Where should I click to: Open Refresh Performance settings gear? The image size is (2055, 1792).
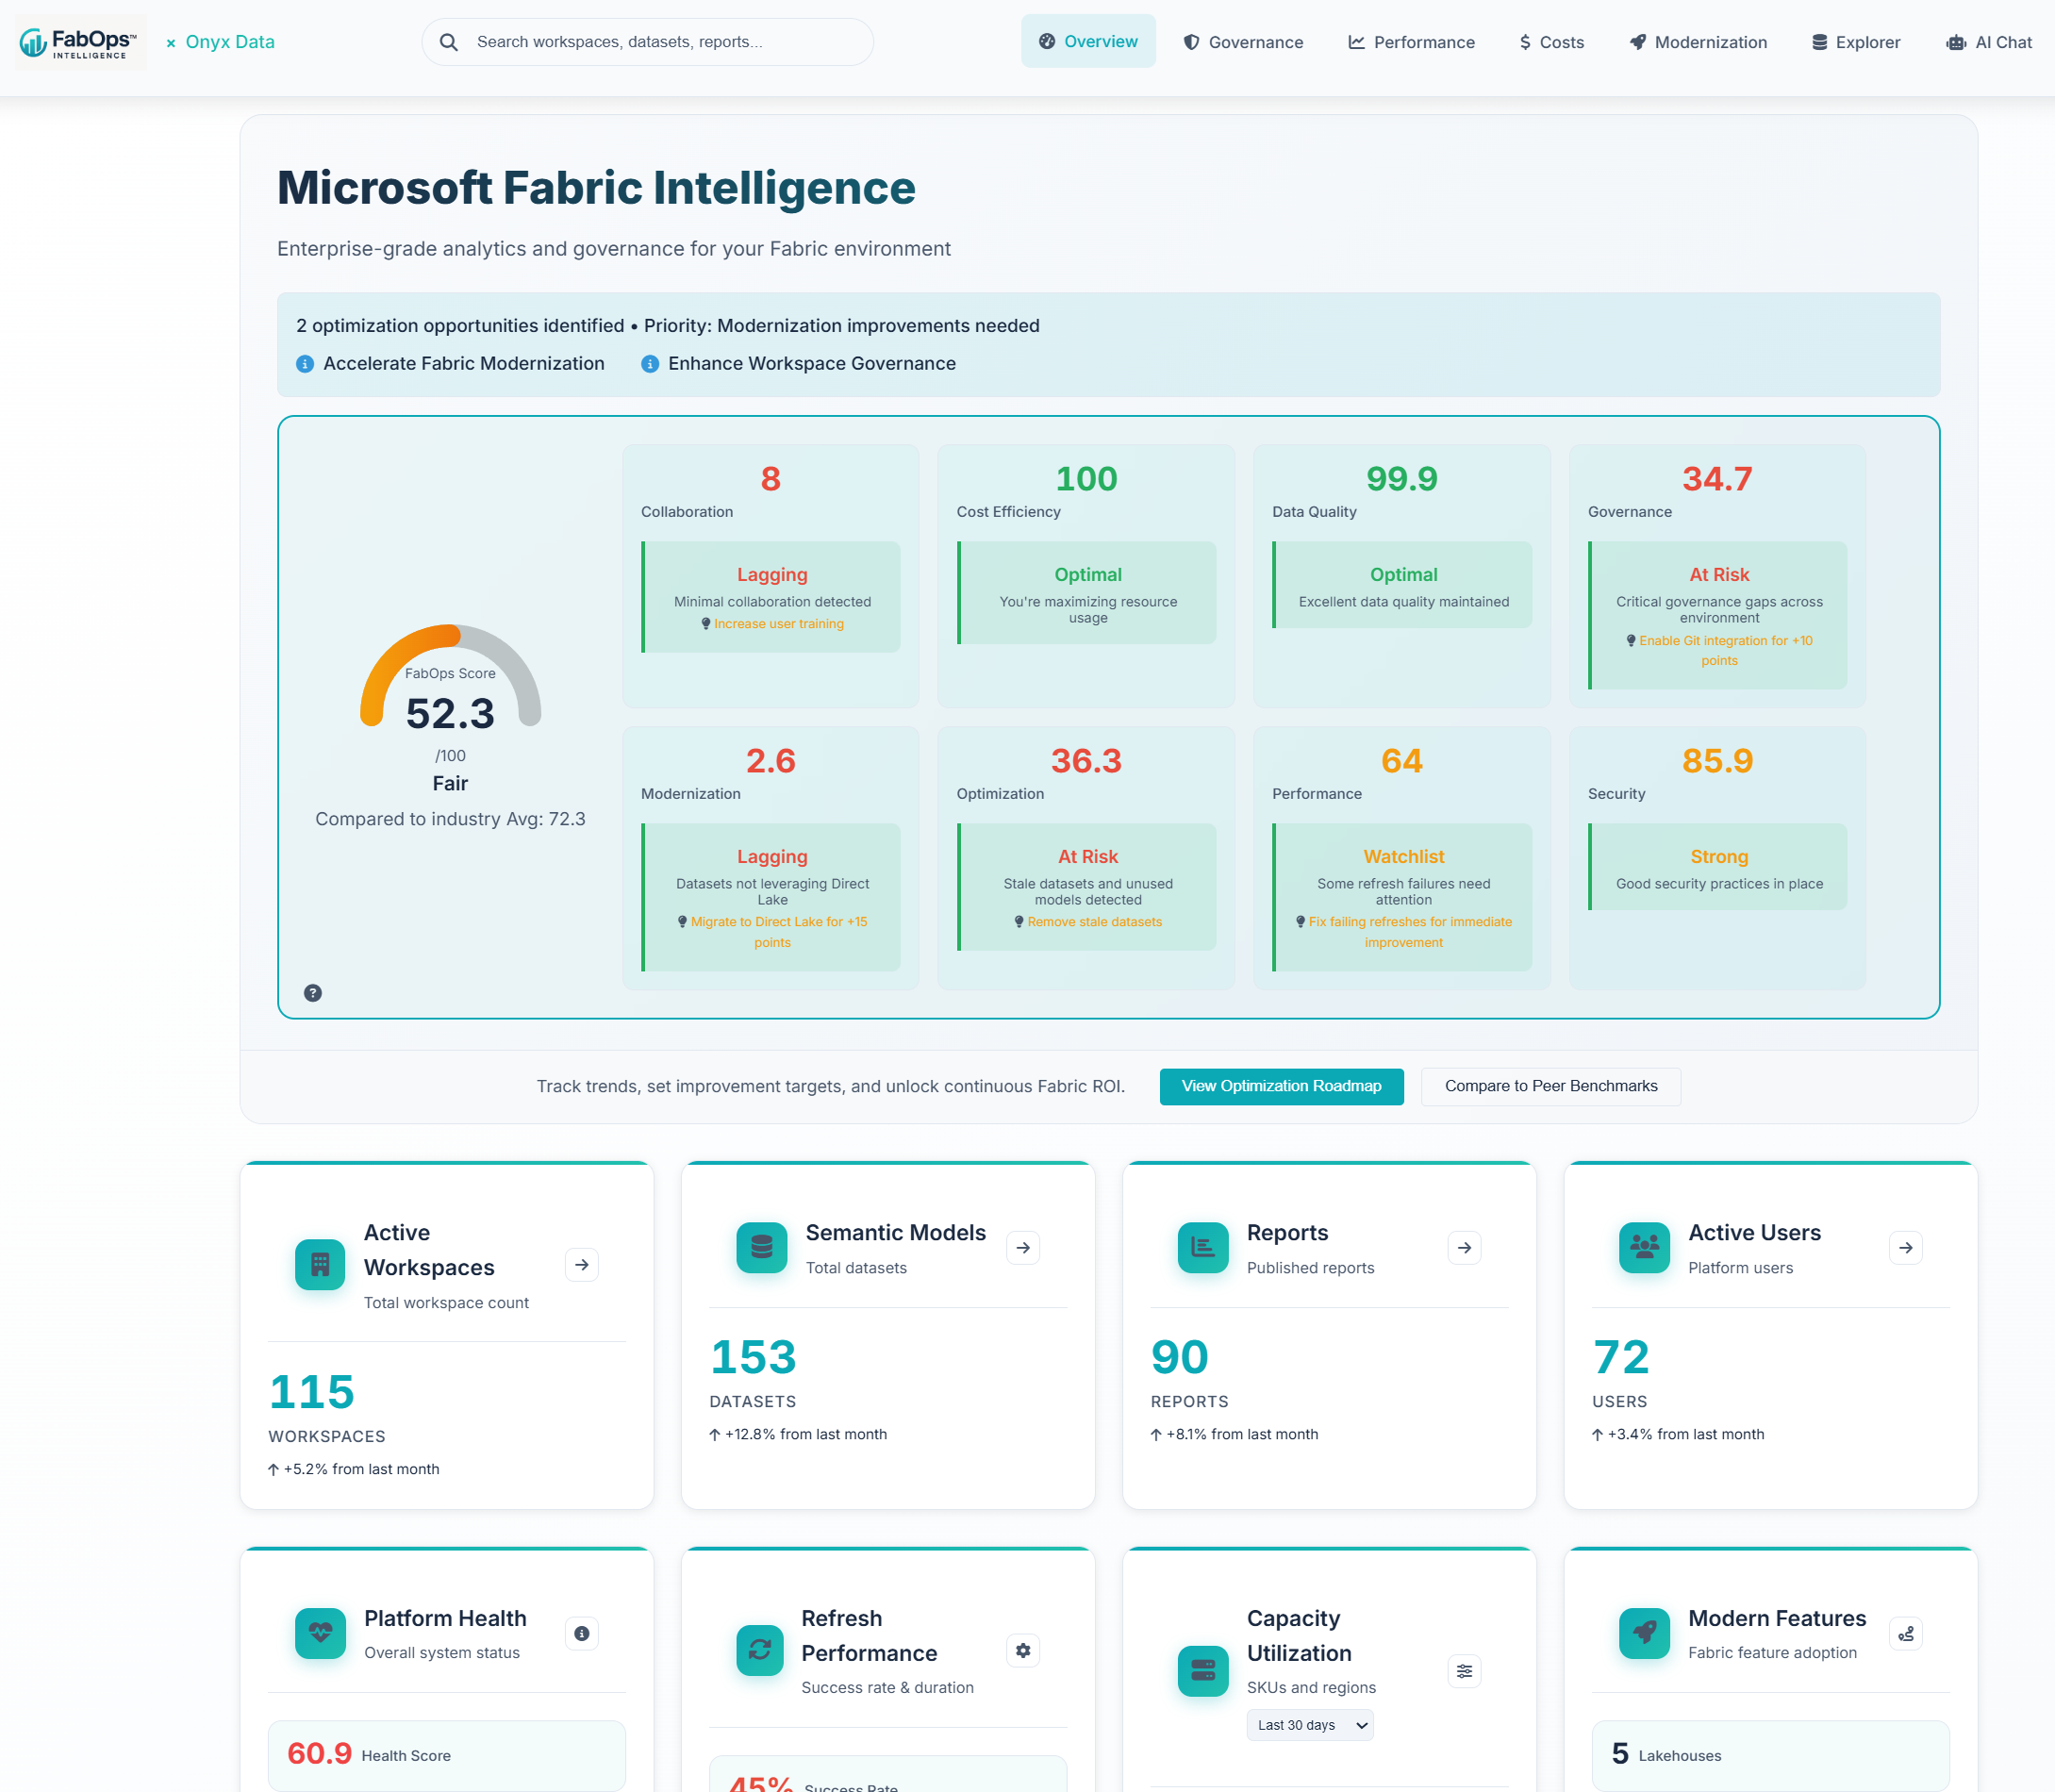click(1023, 1651)
